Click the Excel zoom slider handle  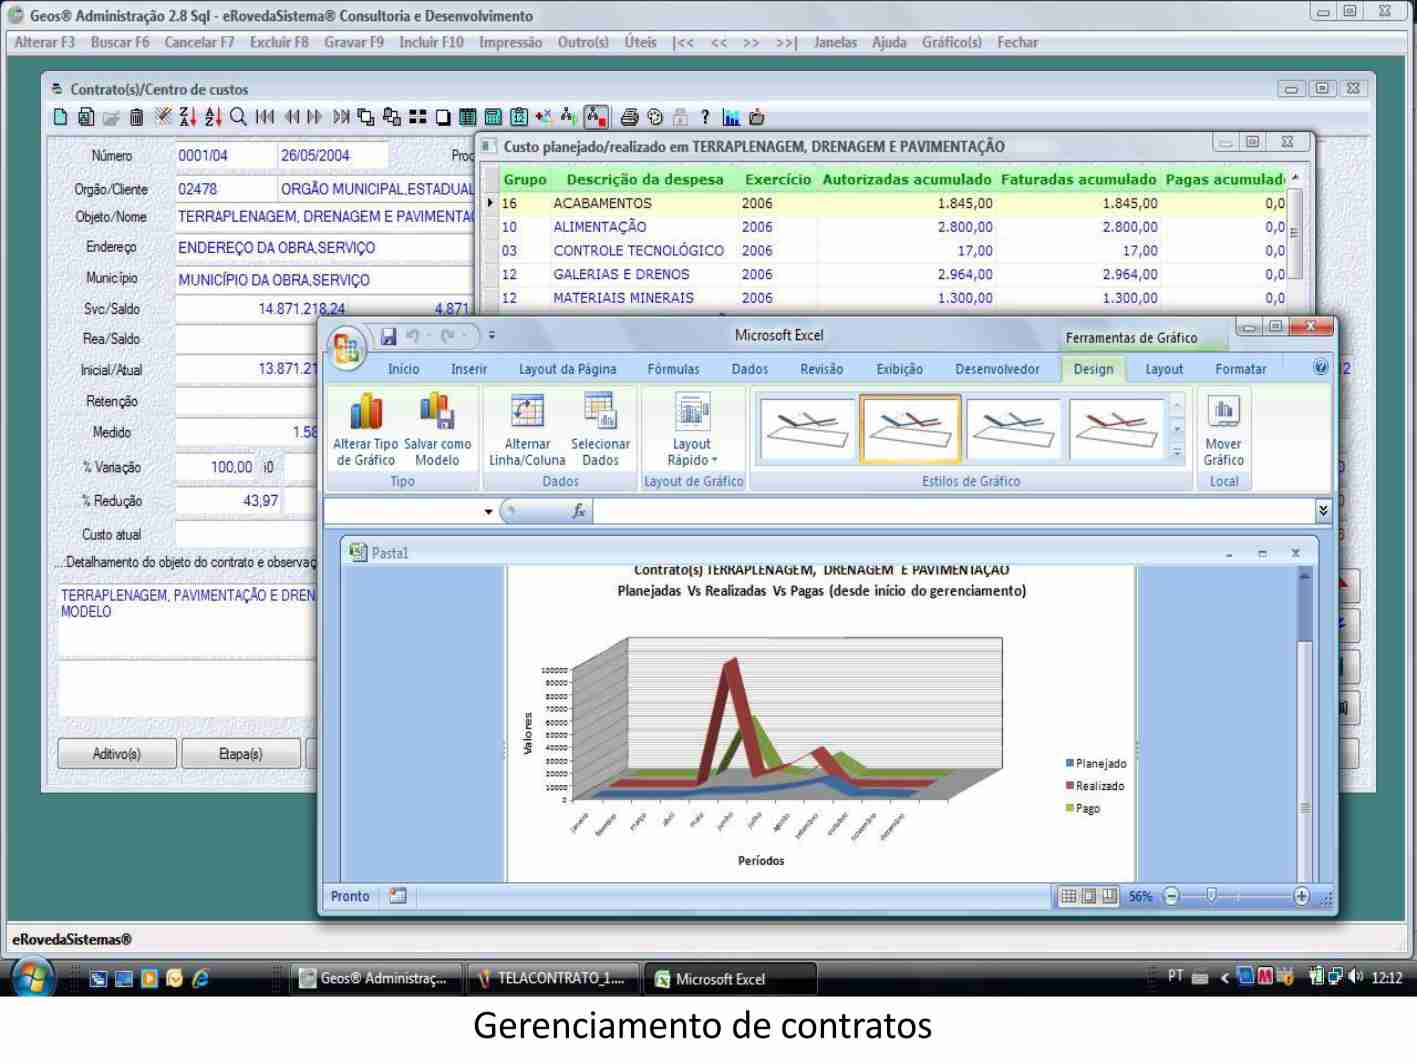point(1211,895)
